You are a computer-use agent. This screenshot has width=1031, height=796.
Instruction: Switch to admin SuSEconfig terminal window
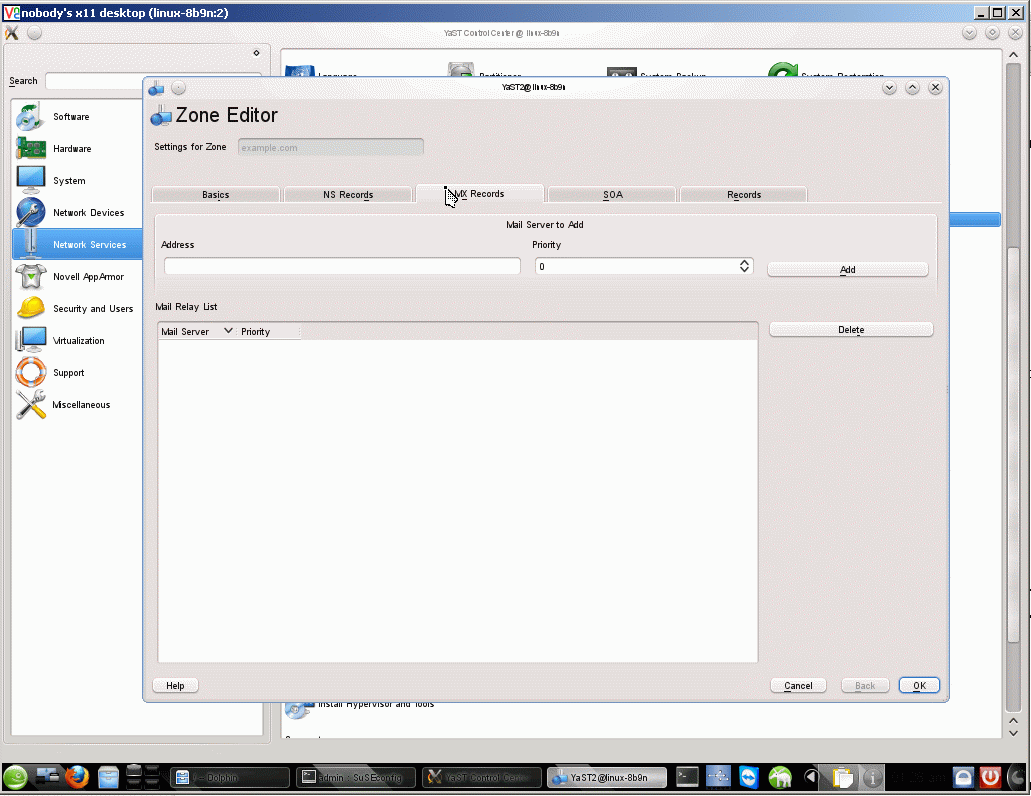click(356, 778)
